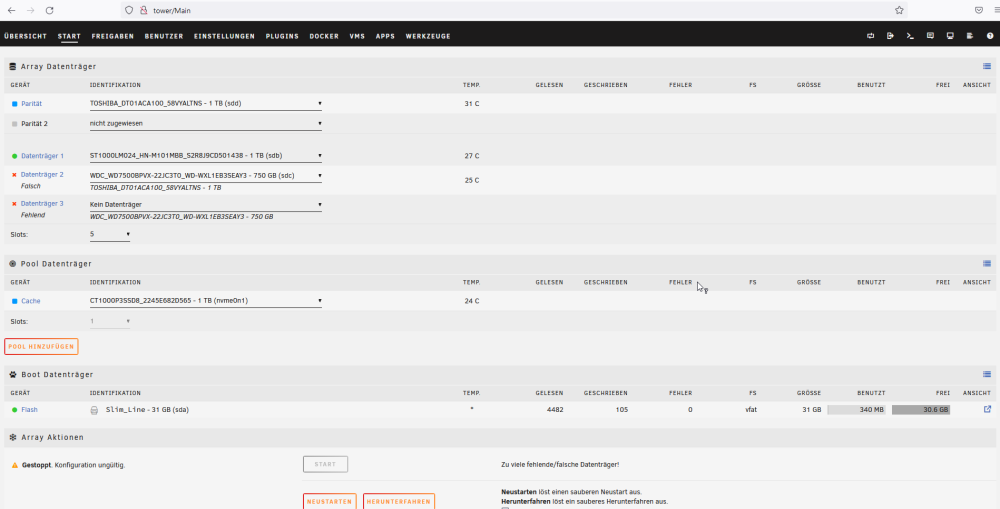Open the array Slots dropdown showing 5
The height and width of the screenshot is (509, 1000).
click(110, 235)
